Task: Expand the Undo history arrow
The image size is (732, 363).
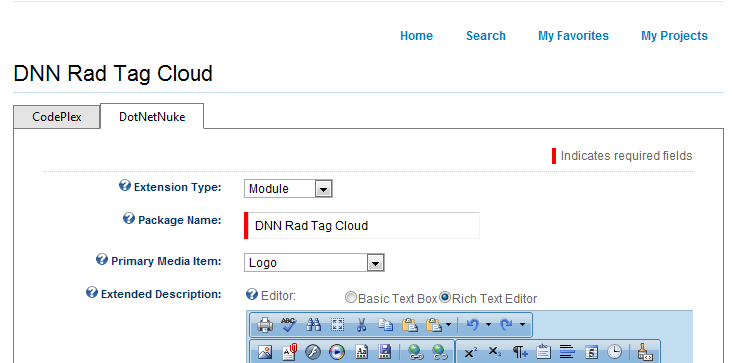Action: coord(488,324)
